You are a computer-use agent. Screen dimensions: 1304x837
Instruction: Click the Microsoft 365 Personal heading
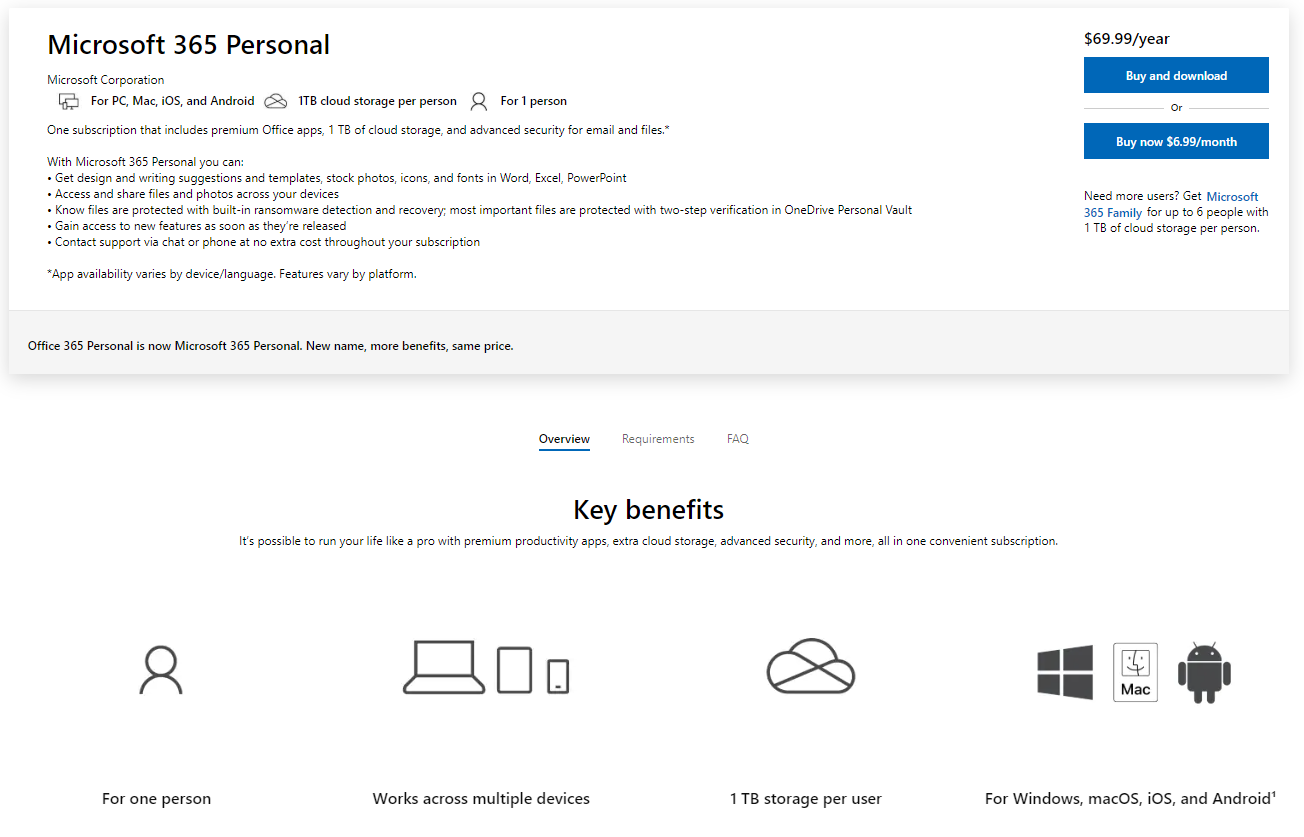(x=189, y=45)
